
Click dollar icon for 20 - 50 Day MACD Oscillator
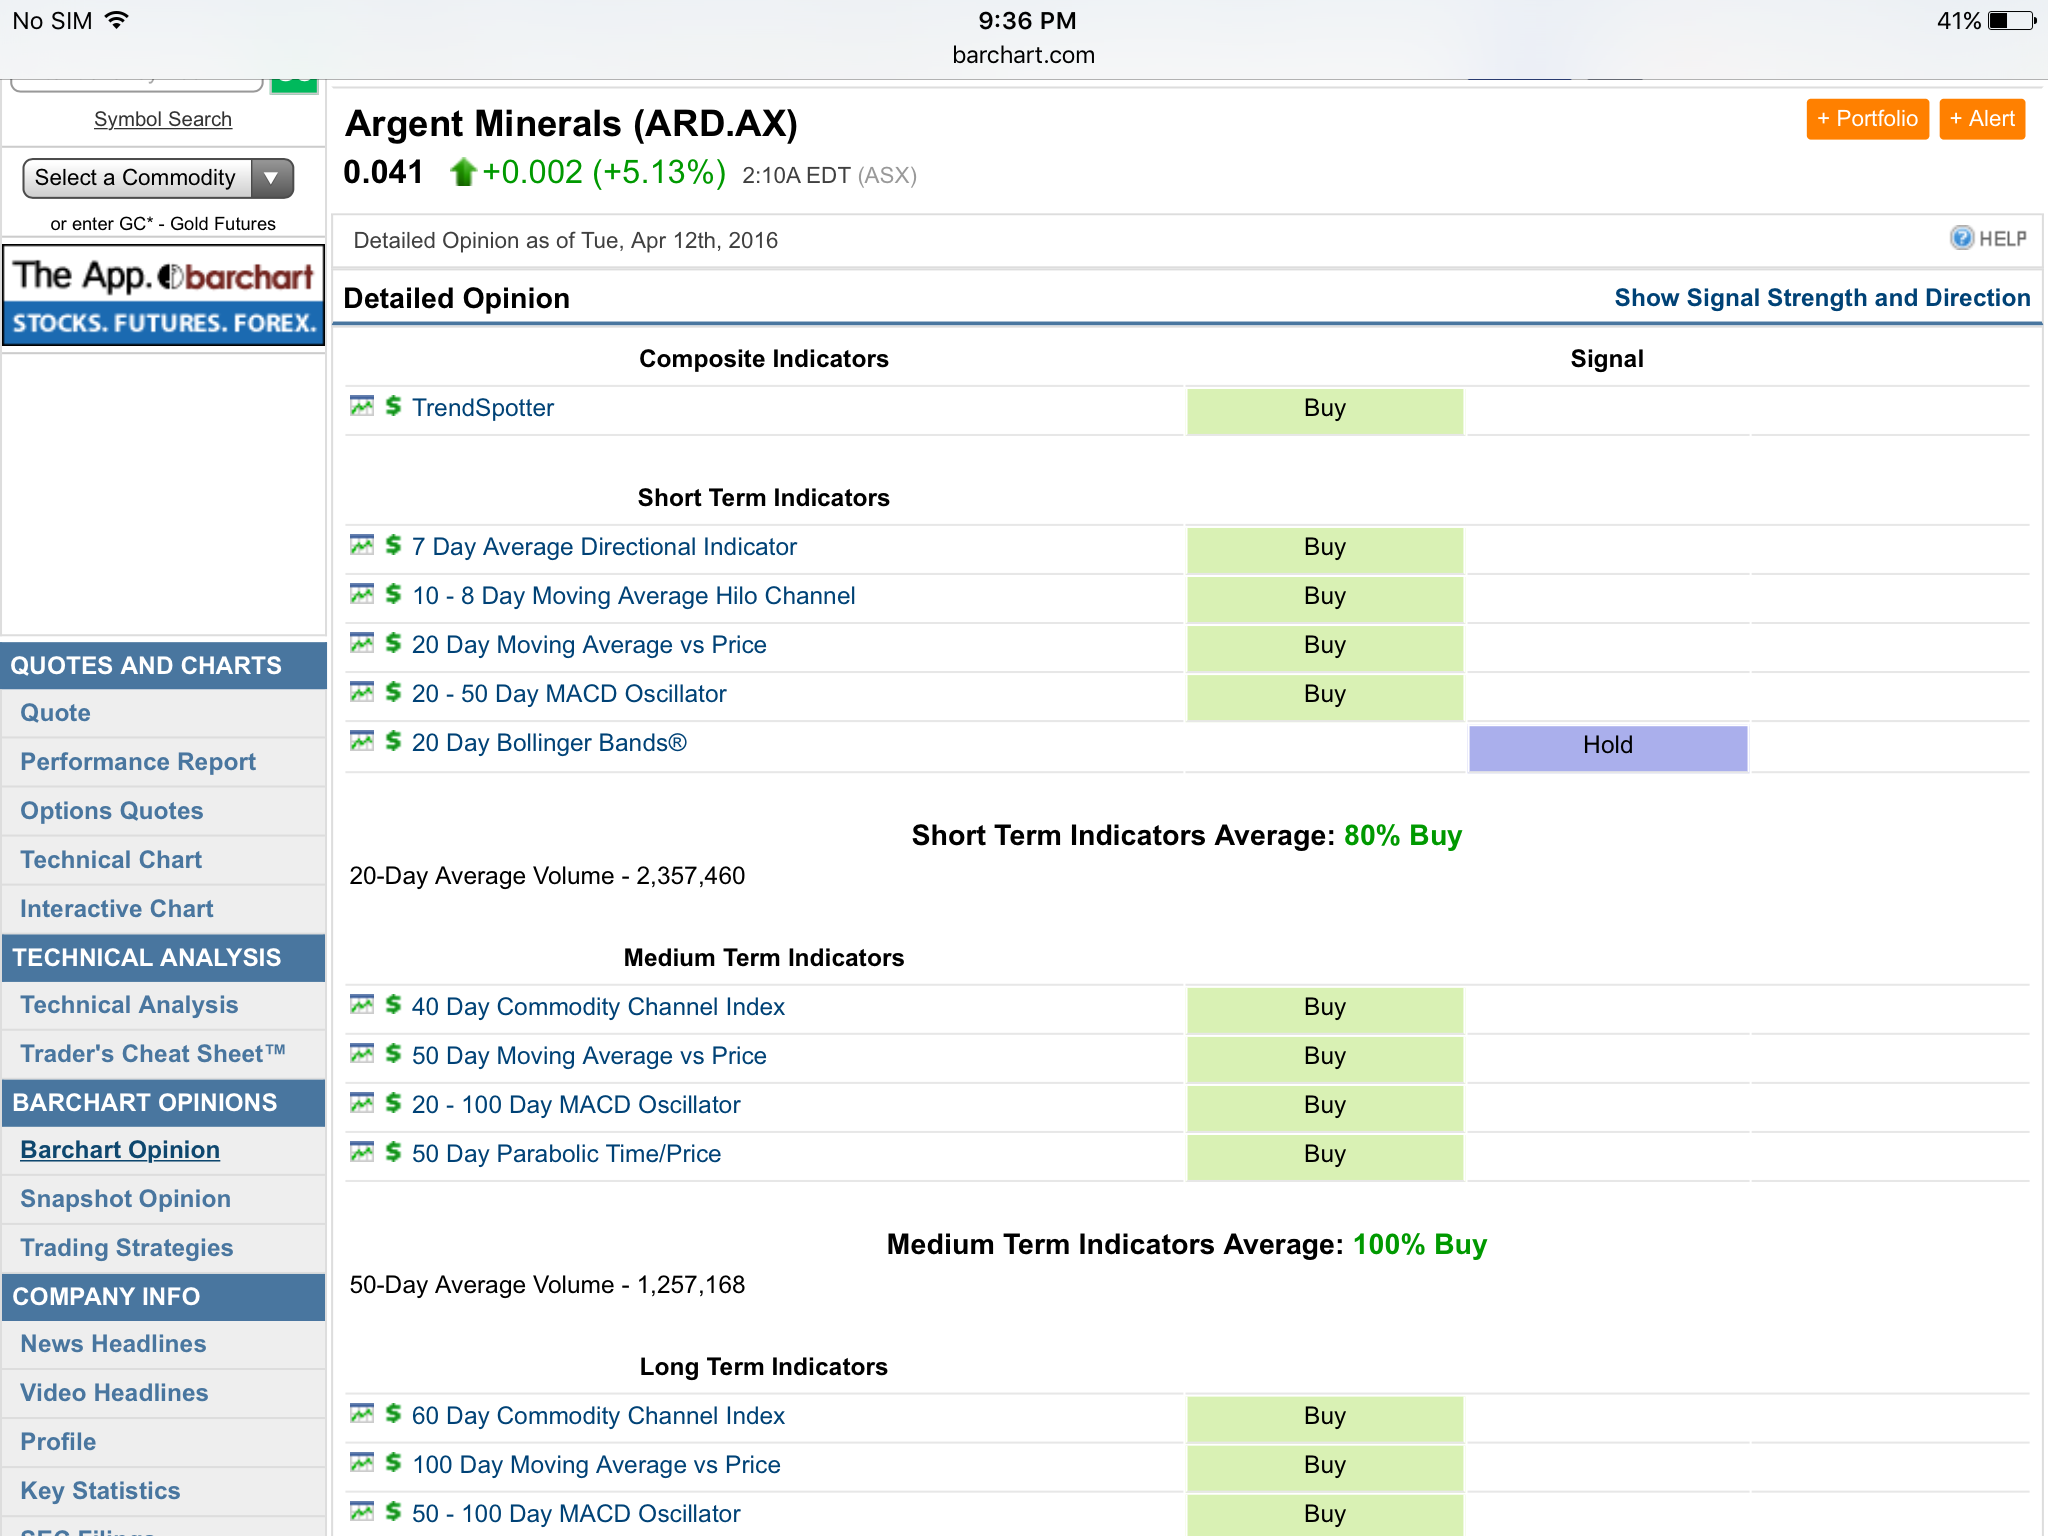click(393, 692)
